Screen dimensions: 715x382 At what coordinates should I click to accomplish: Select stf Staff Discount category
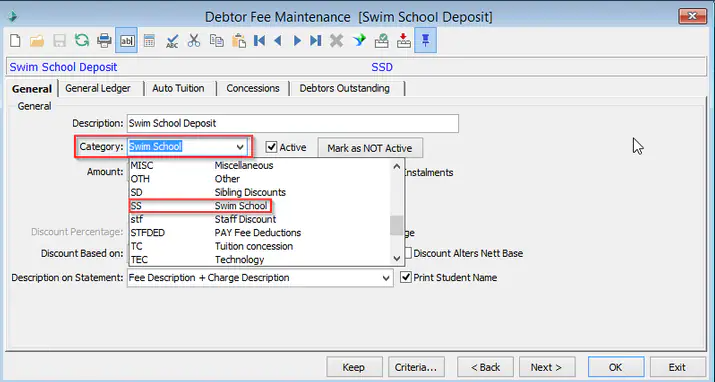(260, 219)
